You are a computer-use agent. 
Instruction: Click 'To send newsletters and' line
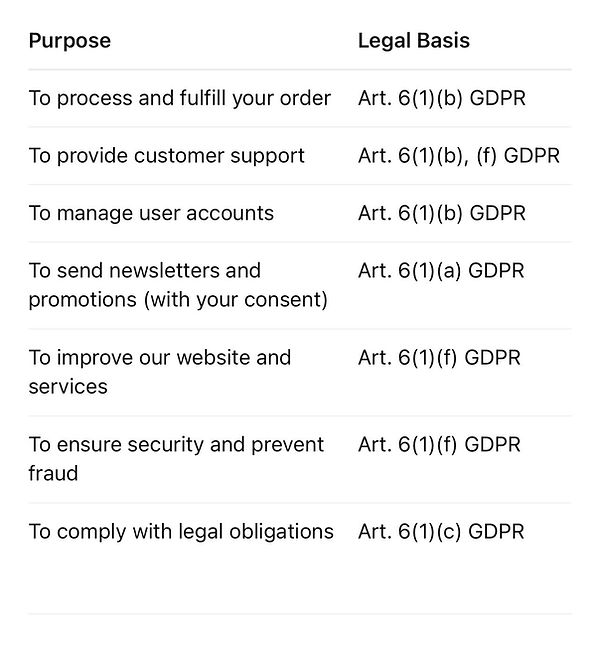(144, 271)
